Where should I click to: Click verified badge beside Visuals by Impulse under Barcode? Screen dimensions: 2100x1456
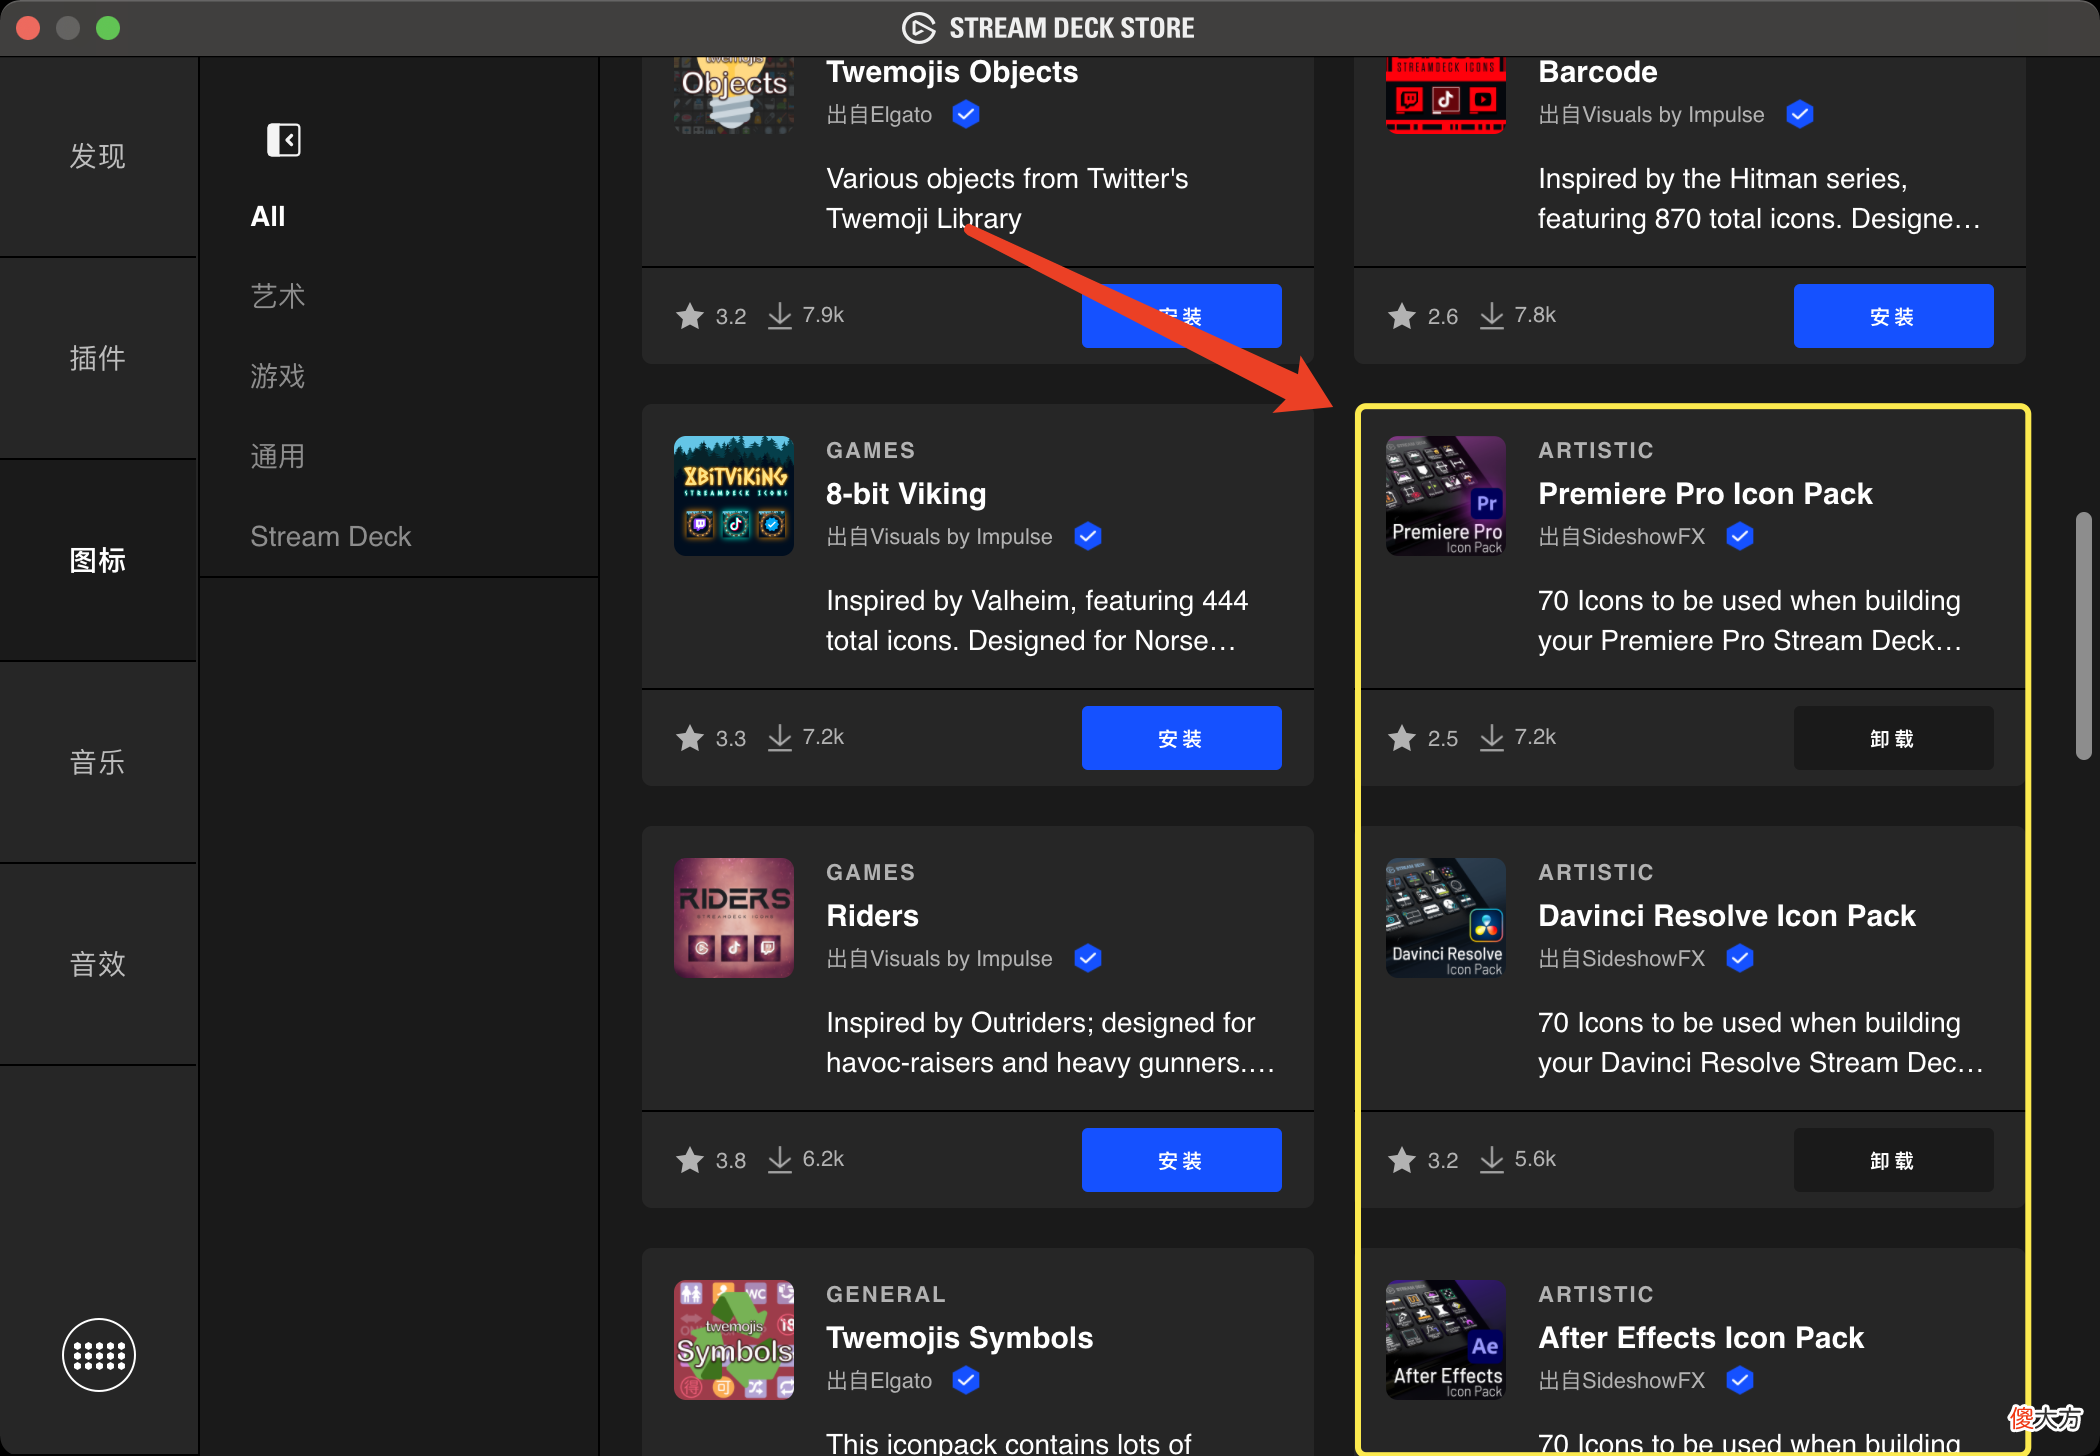click(x=1800, y=114)
